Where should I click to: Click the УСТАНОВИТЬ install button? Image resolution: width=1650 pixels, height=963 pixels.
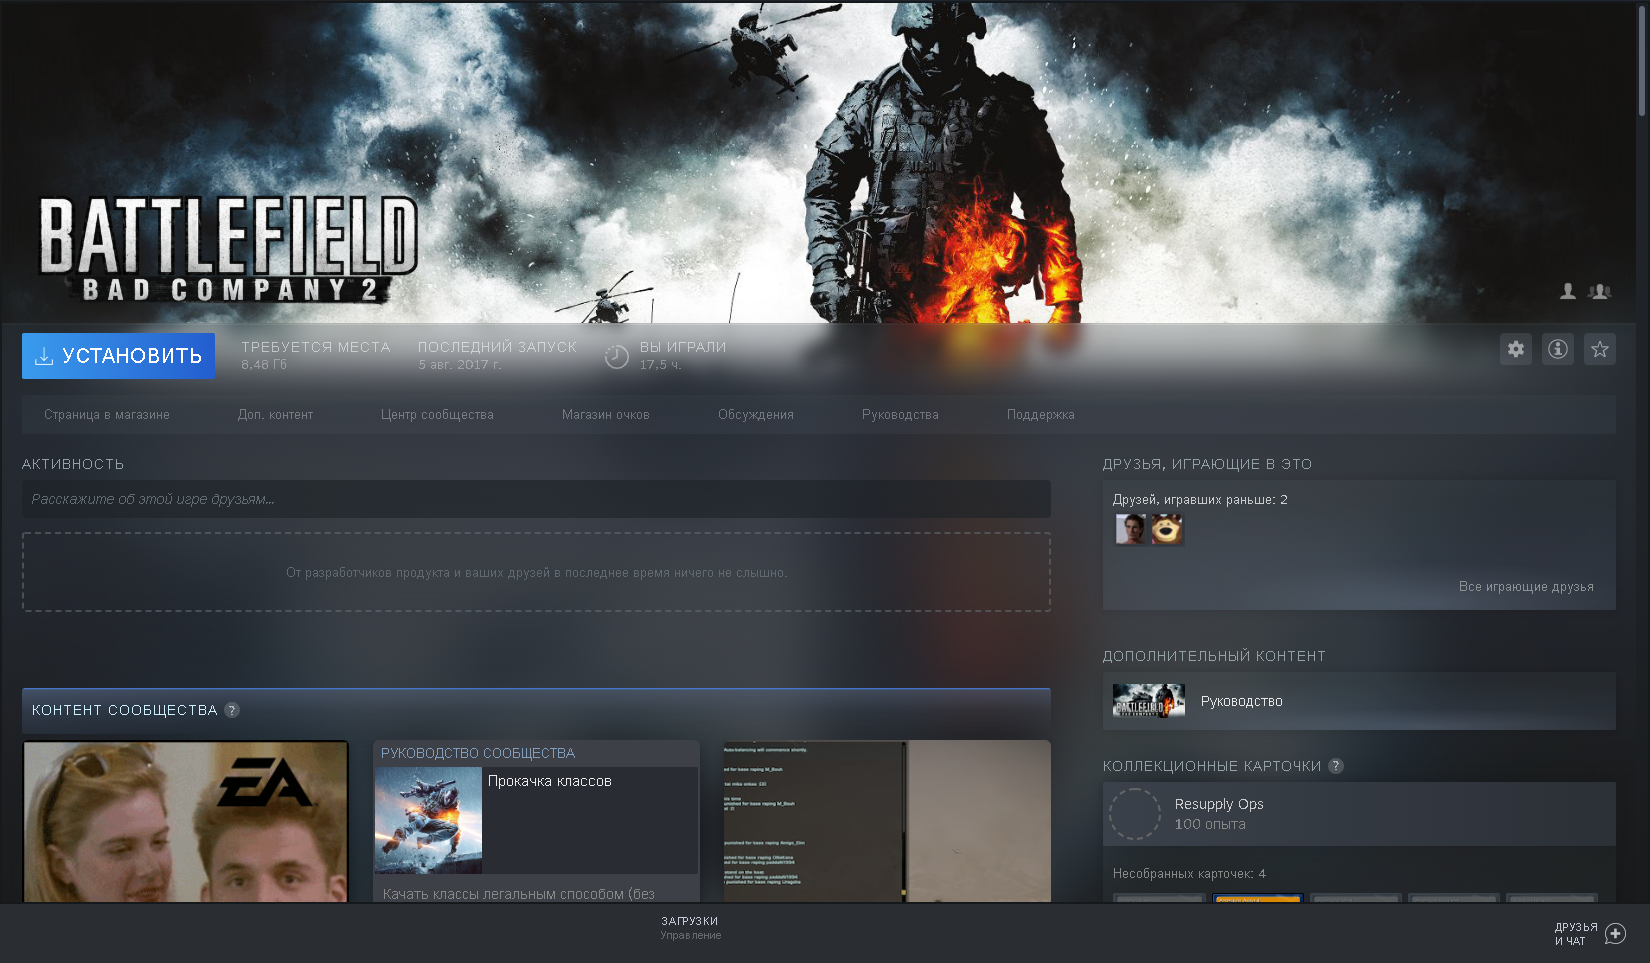(x=118, y=356)
